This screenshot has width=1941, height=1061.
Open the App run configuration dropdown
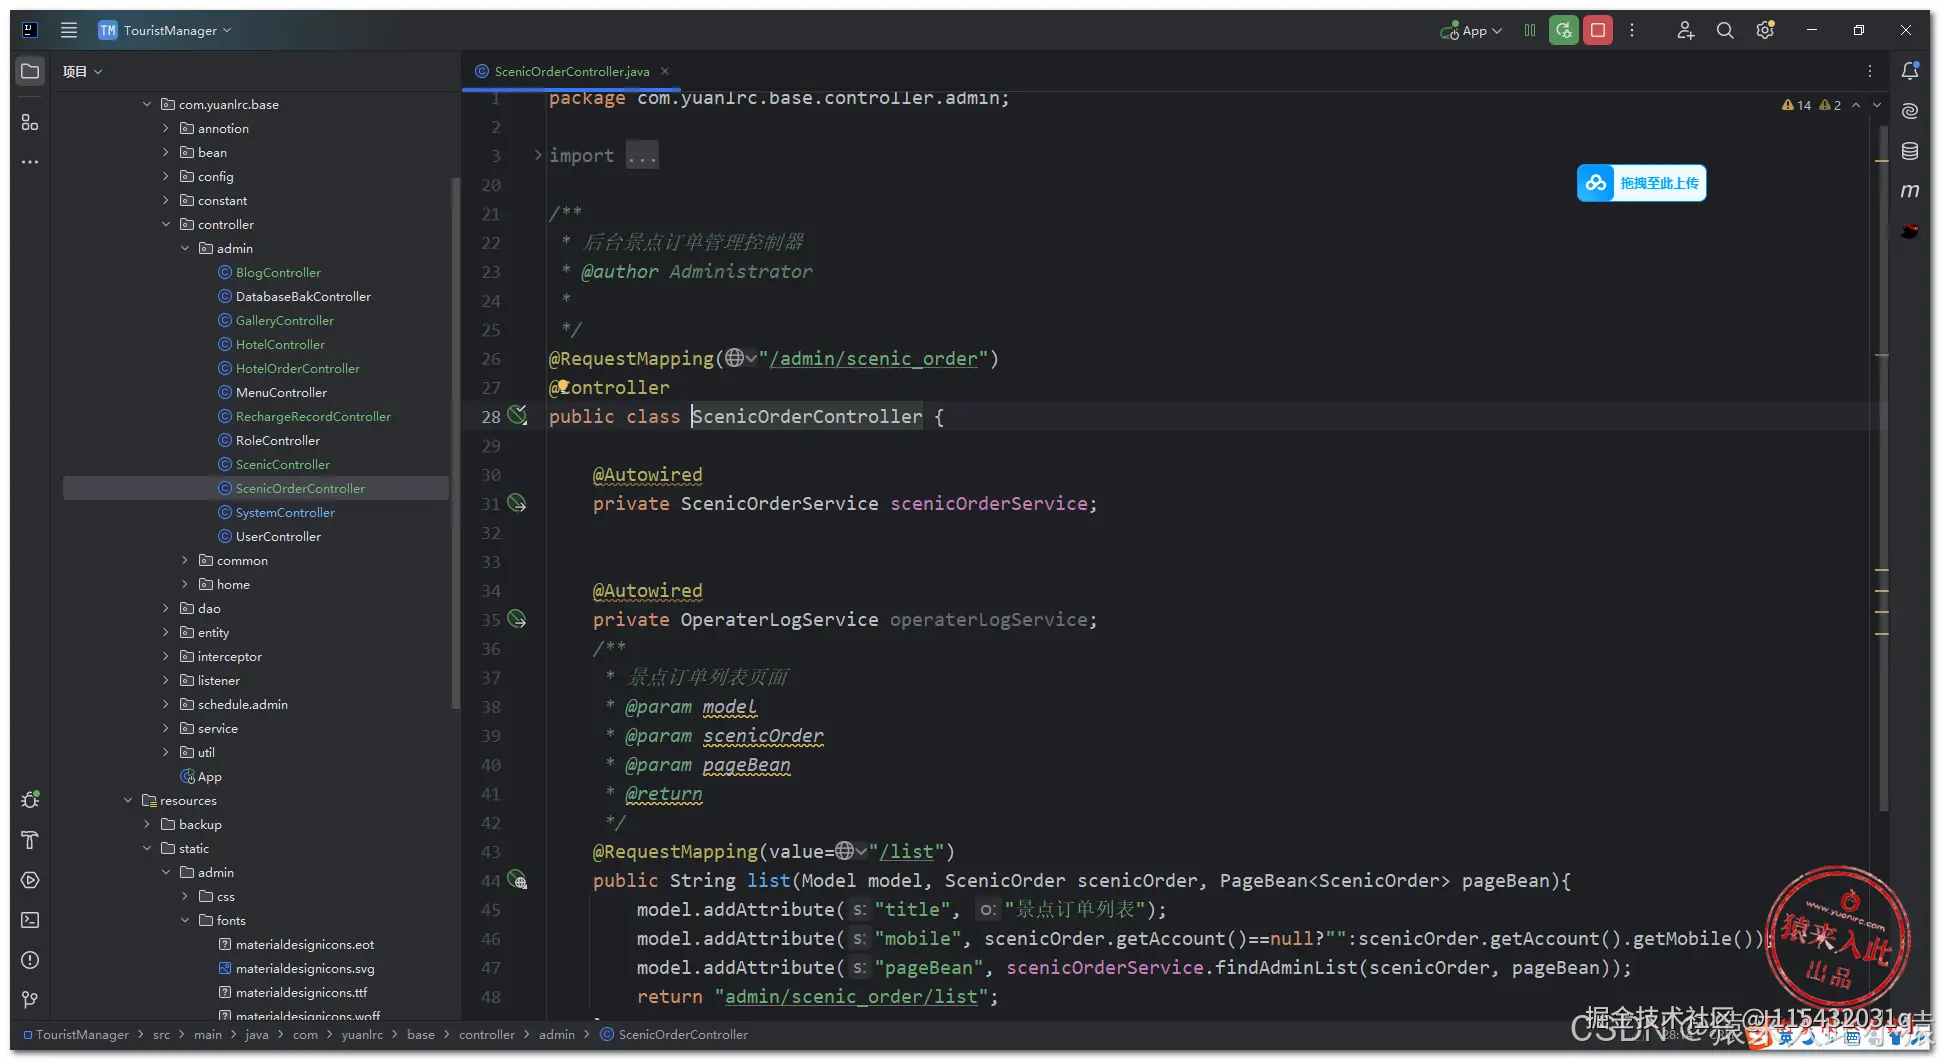[1471, 30]
